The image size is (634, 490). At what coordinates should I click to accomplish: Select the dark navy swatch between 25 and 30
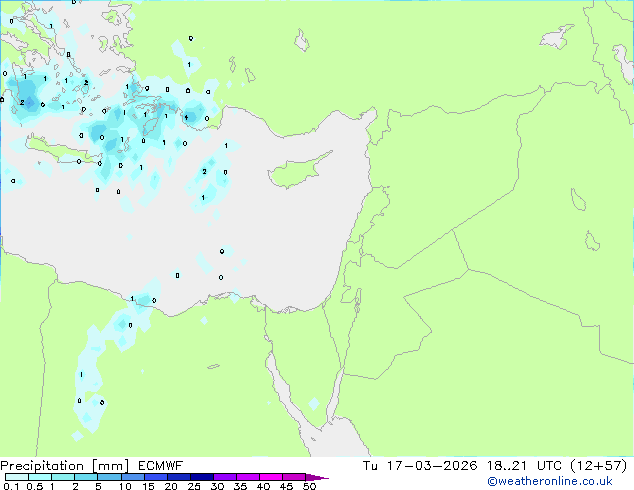point(202,477)
